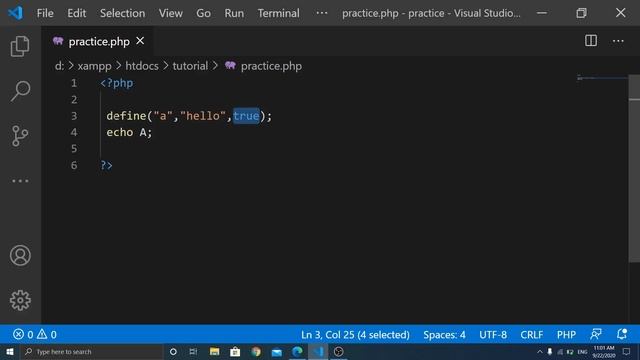Open the File menu
The height and width of the screenshot is (360, 640).
pos(45,13)
